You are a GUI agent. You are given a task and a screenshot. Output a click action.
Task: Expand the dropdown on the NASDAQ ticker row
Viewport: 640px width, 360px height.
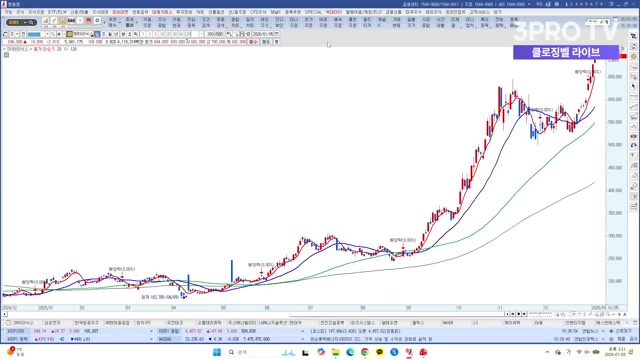(302, 339)
